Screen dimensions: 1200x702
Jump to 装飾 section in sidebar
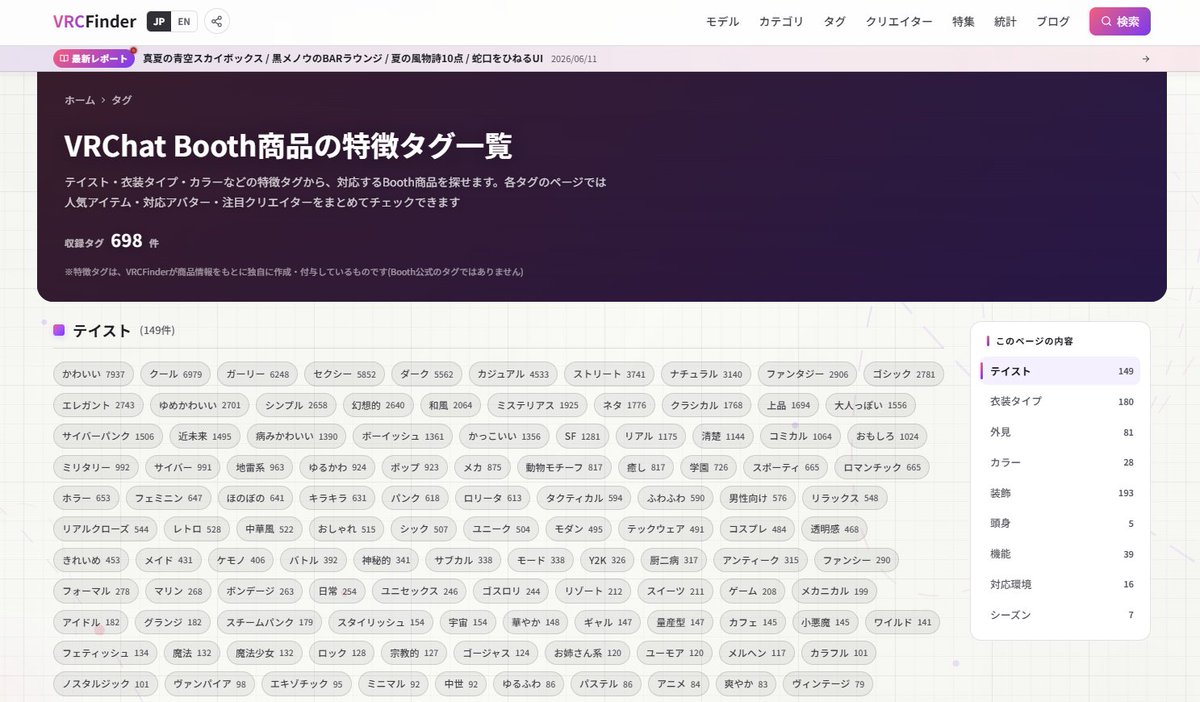click(1060, 493)
